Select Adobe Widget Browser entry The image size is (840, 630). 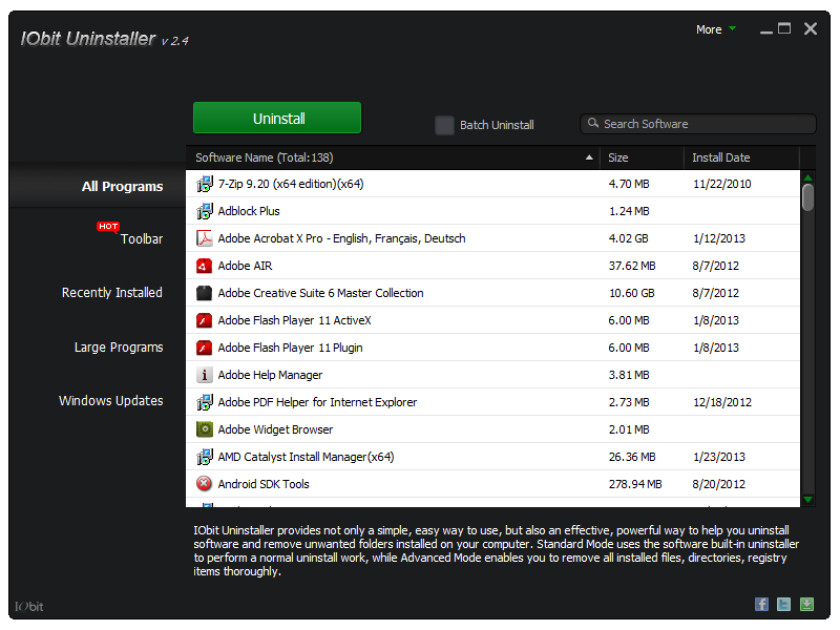tap(493, 430)
